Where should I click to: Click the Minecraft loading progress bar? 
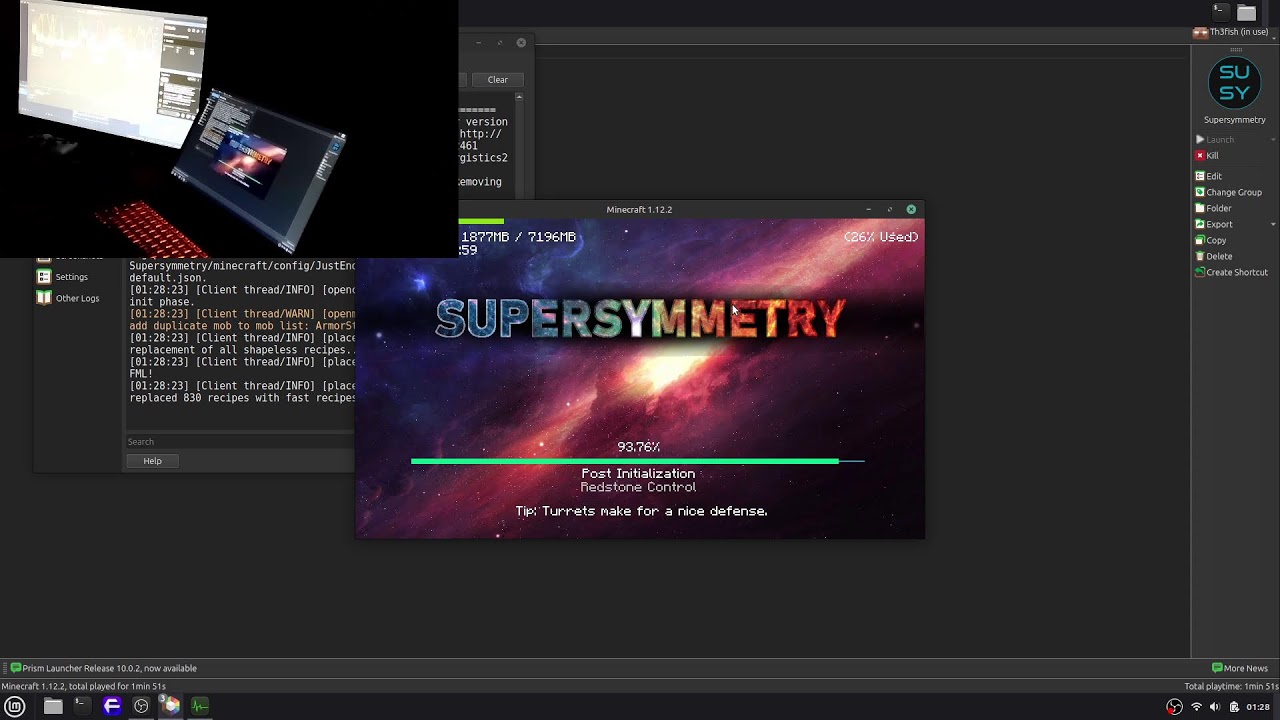[638, 461]
